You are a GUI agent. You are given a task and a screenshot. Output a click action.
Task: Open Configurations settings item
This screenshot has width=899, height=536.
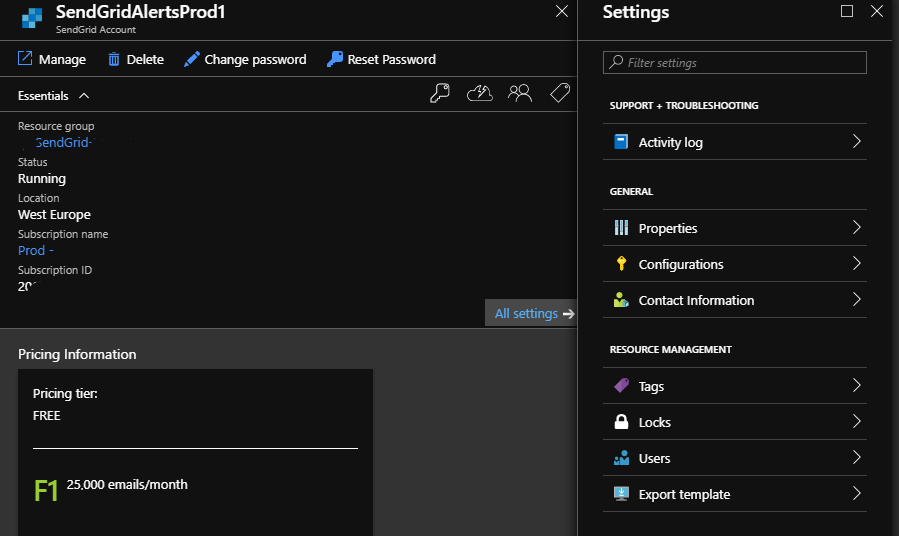coord(735,264)
